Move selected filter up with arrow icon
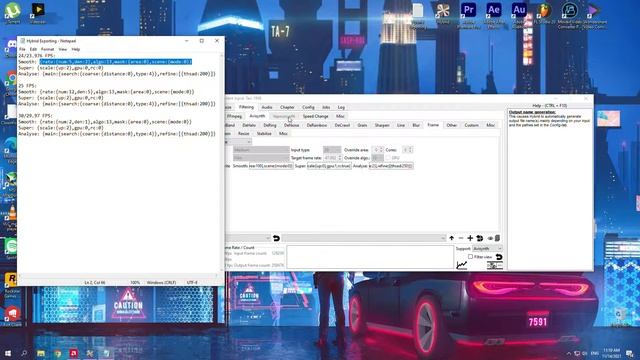Viewport: 640px width, 360px height. point(451,238)
